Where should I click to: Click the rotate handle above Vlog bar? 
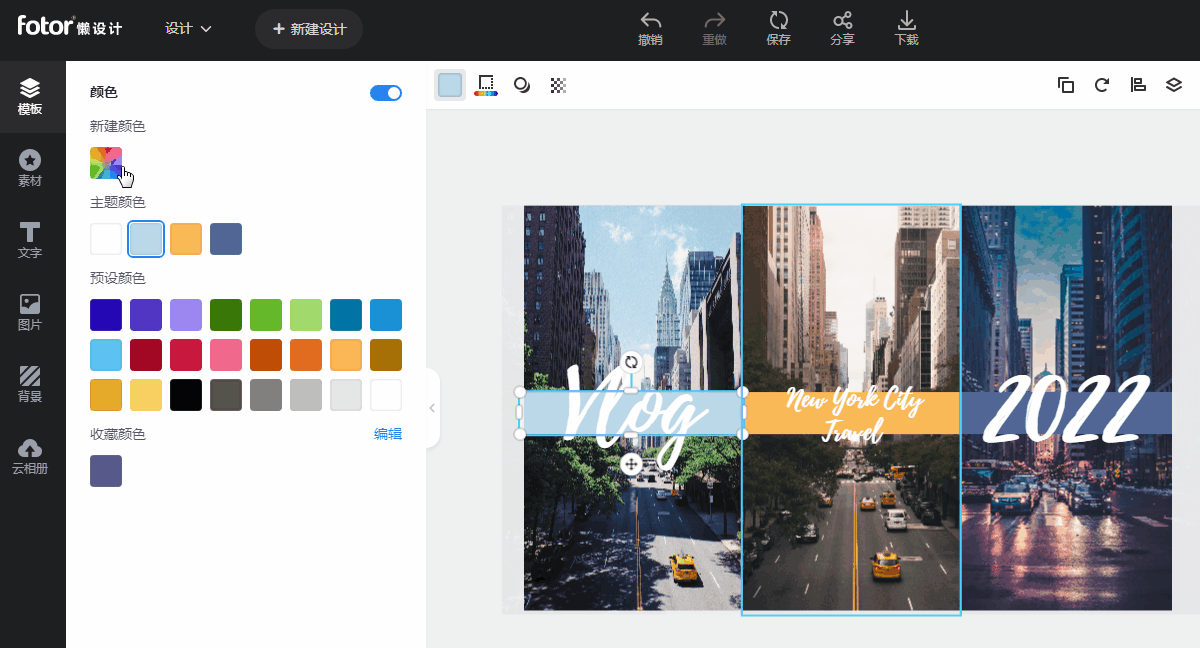(631, 362)
